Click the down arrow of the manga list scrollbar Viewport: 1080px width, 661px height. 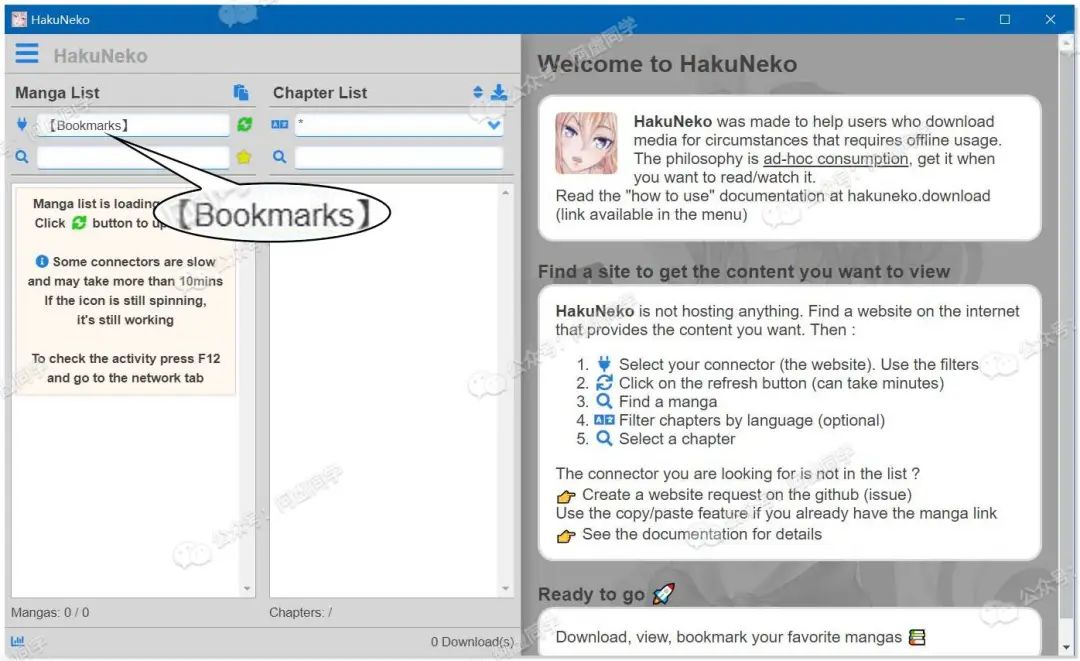pos(247,589)
